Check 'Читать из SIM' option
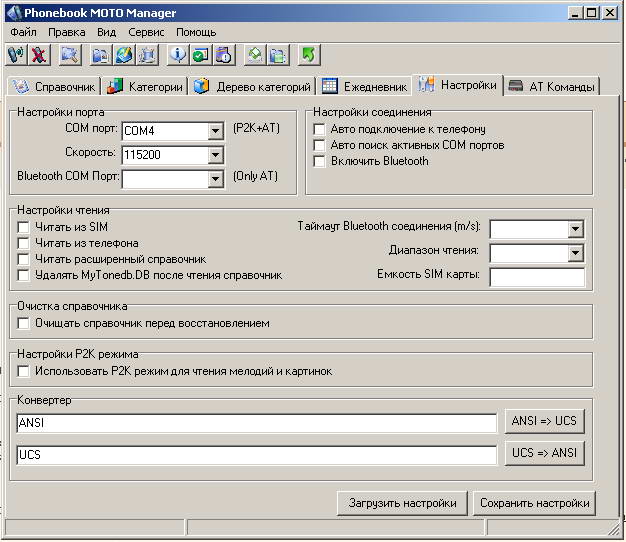Viewport: 626px width, 542px height. point(24,227)
